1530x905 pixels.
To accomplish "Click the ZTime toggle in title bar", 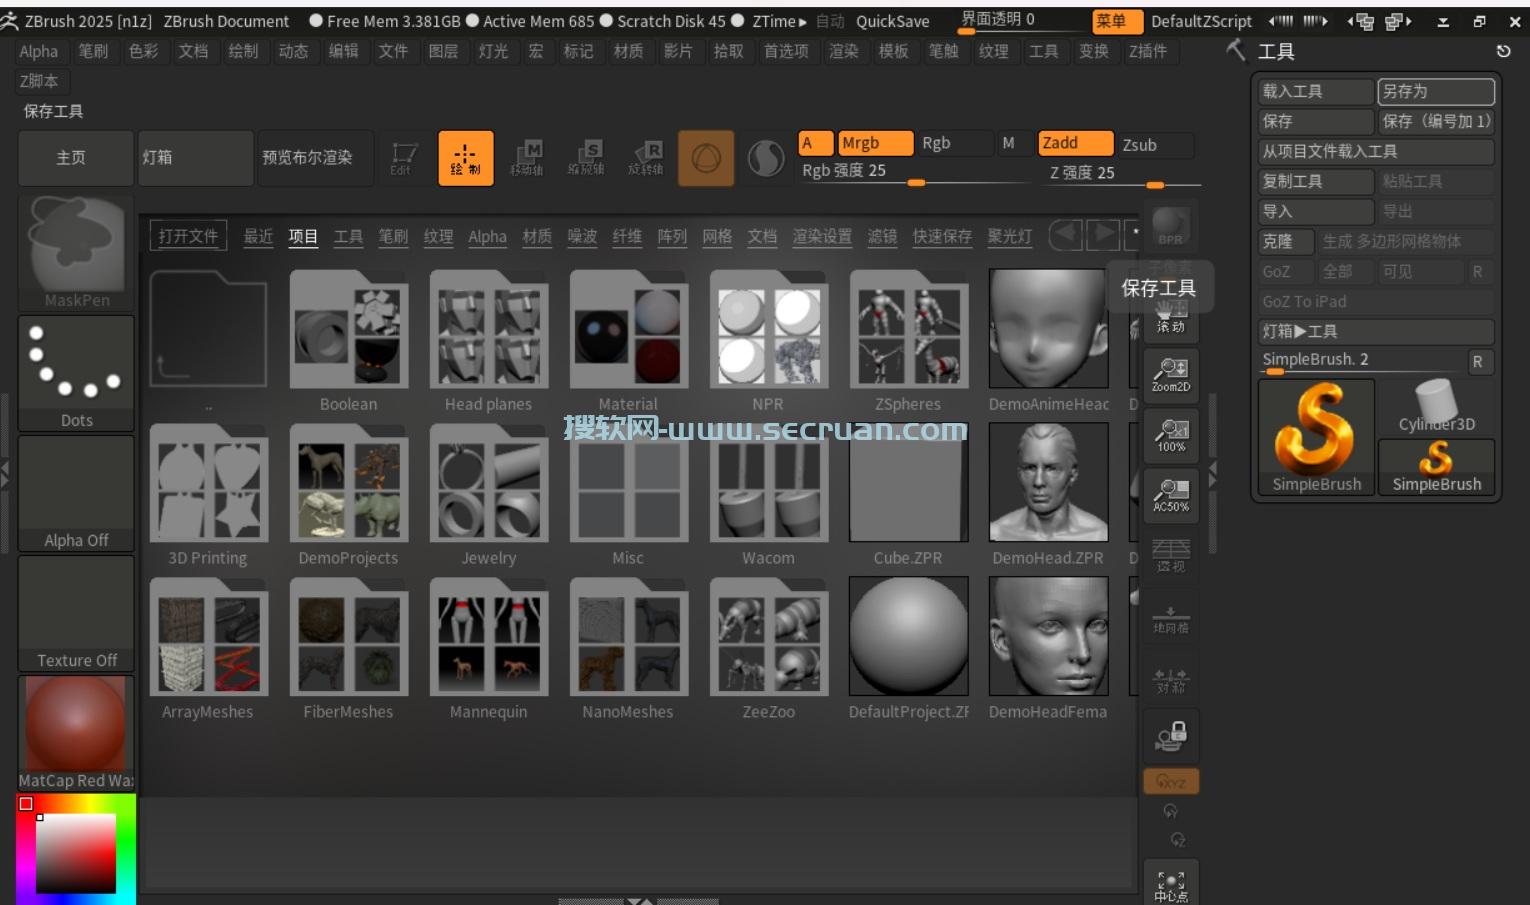I will coord(779,21).
